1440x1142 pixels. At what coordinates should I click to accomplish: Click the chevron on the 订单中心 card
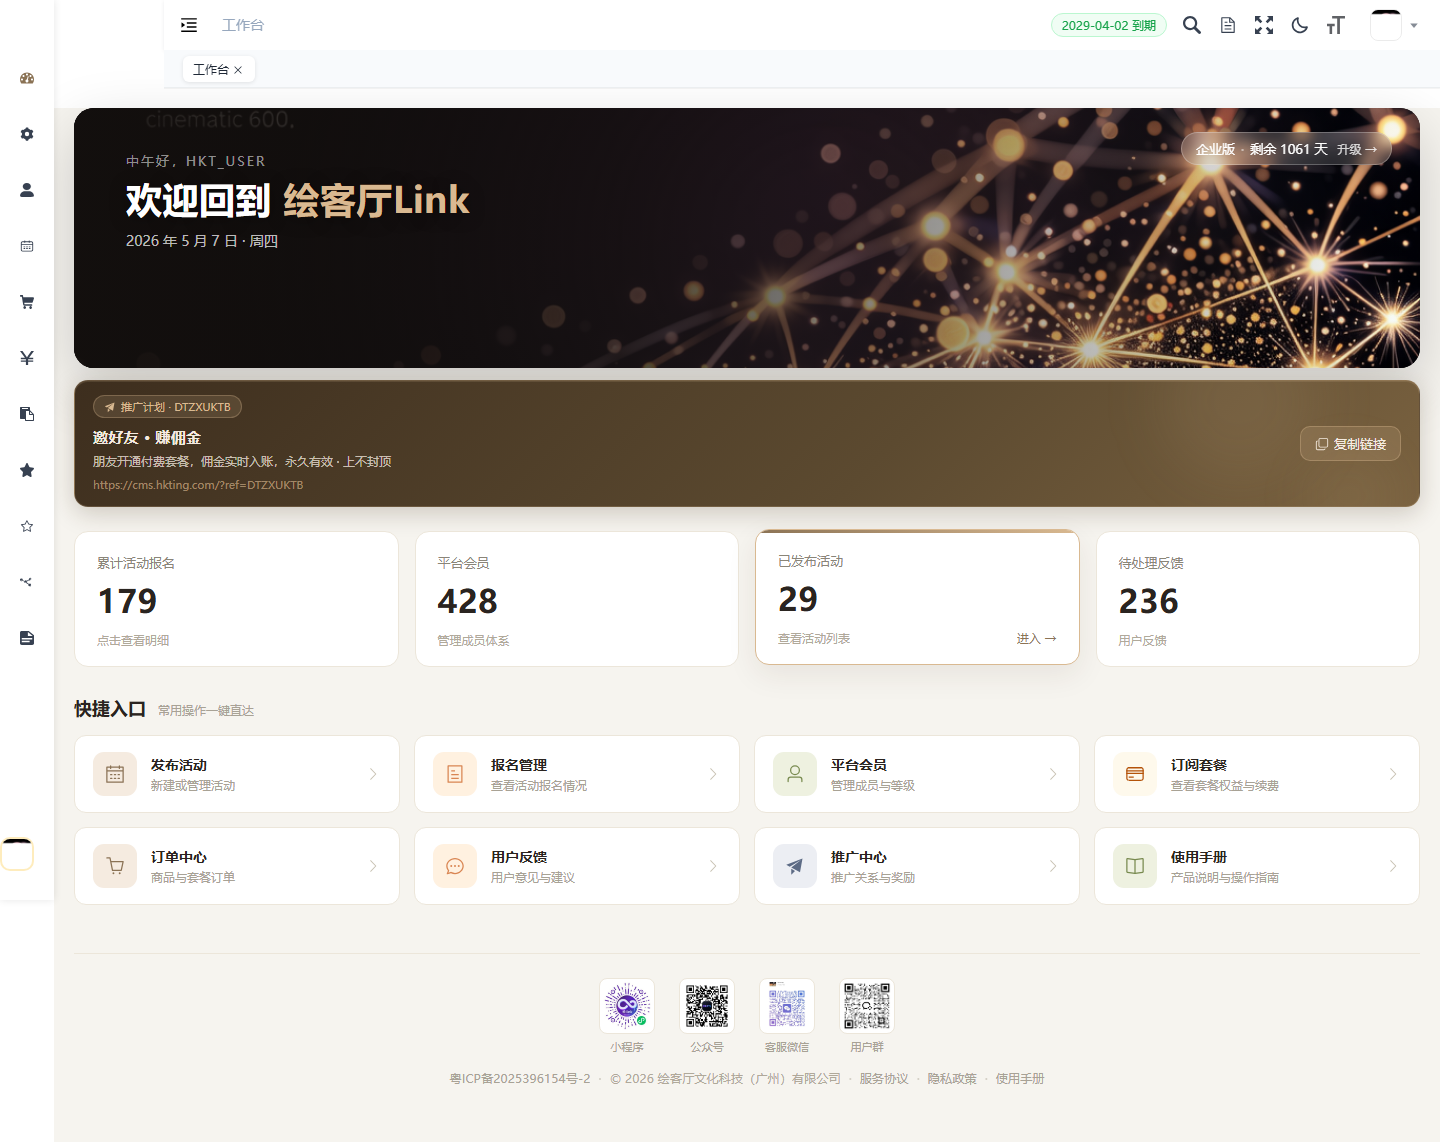tap(373, 866)
